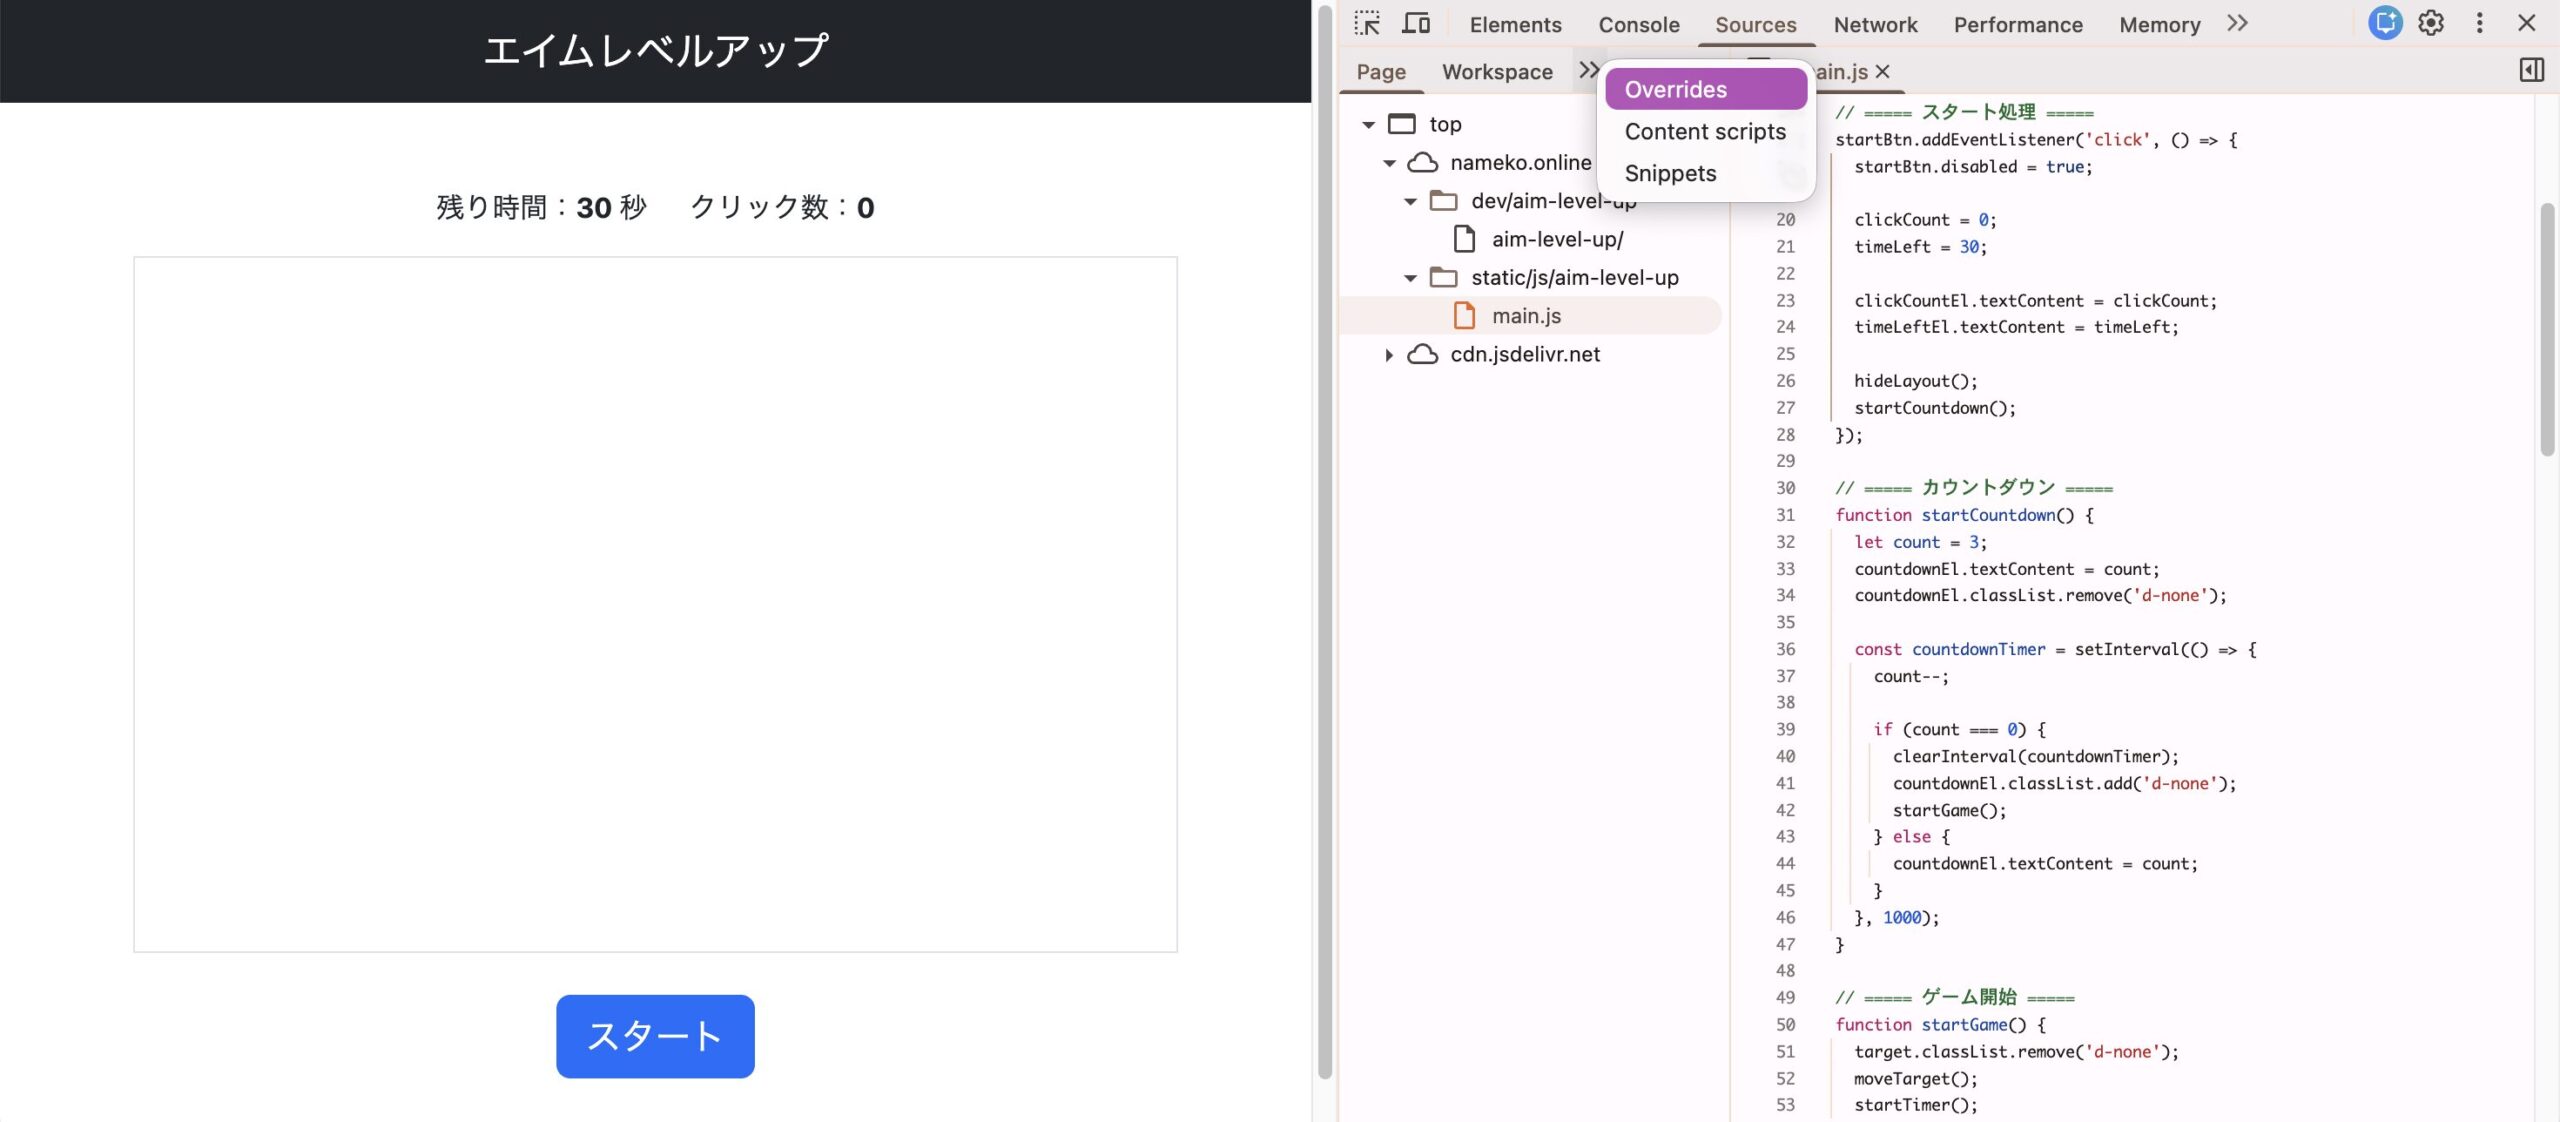Toggle the debugger sidebar panel icon
The image size is (2560, 1122).
tap(2531, 71)
